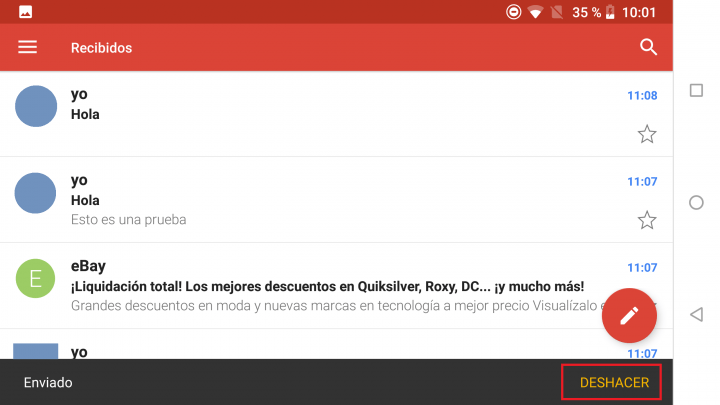The width and height of the screenshot is (720, 405).
Task: Tap the Android home circle button
Action: [x=696, y=202]
